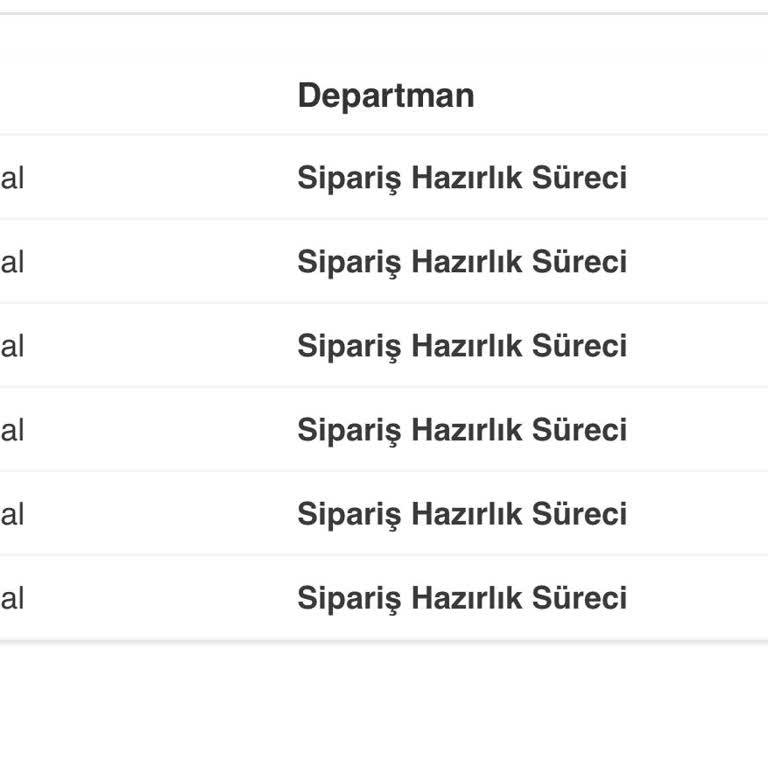Select the word 'Süreci' in second row
Screen dimensions: 768x768
click(579, 262)
